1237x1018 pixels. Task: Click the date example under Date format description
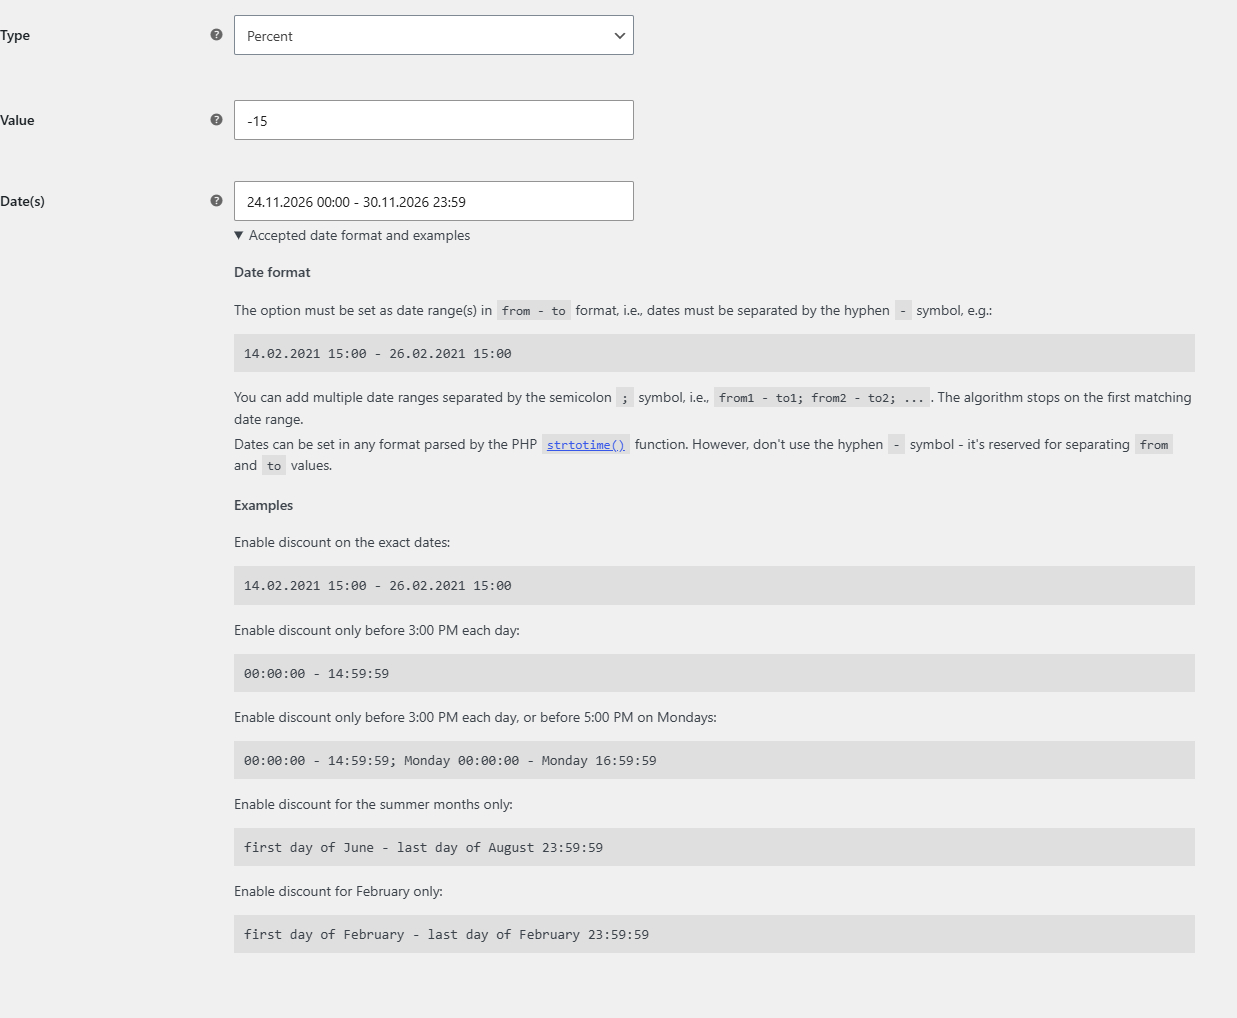pos(714,353)
